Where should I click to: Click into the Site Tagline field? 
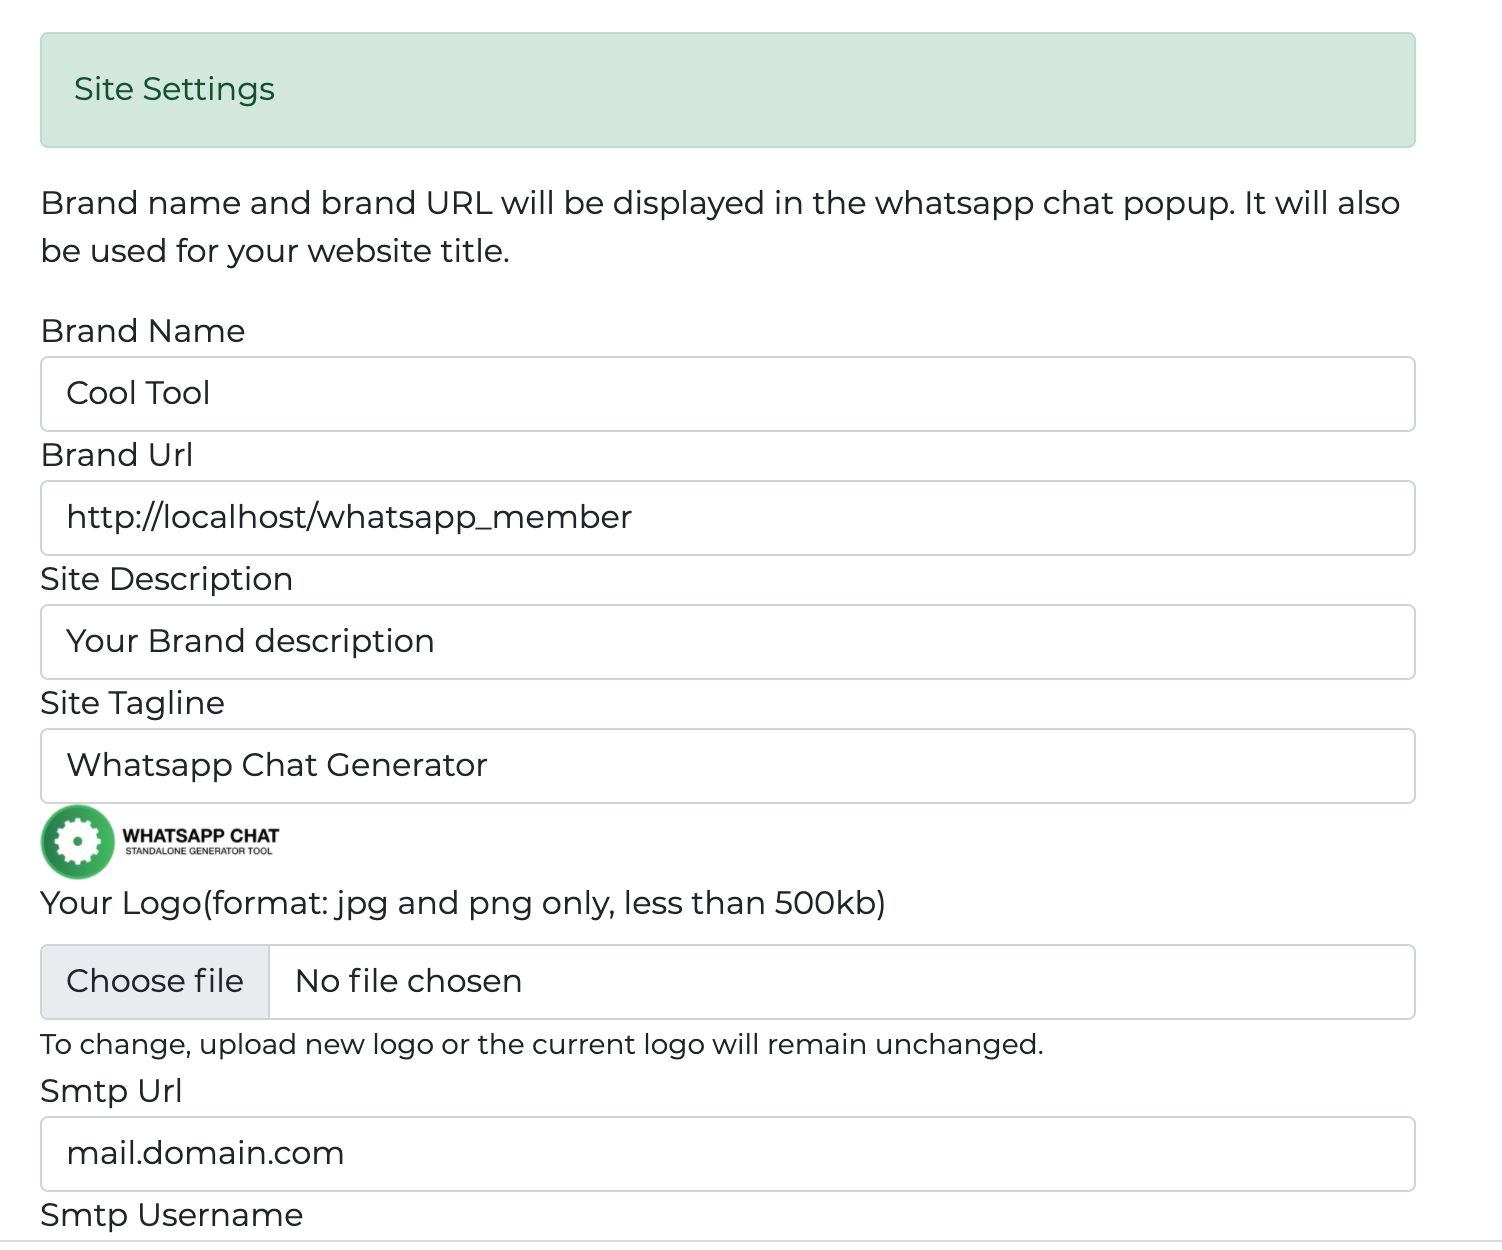[727, 766]
